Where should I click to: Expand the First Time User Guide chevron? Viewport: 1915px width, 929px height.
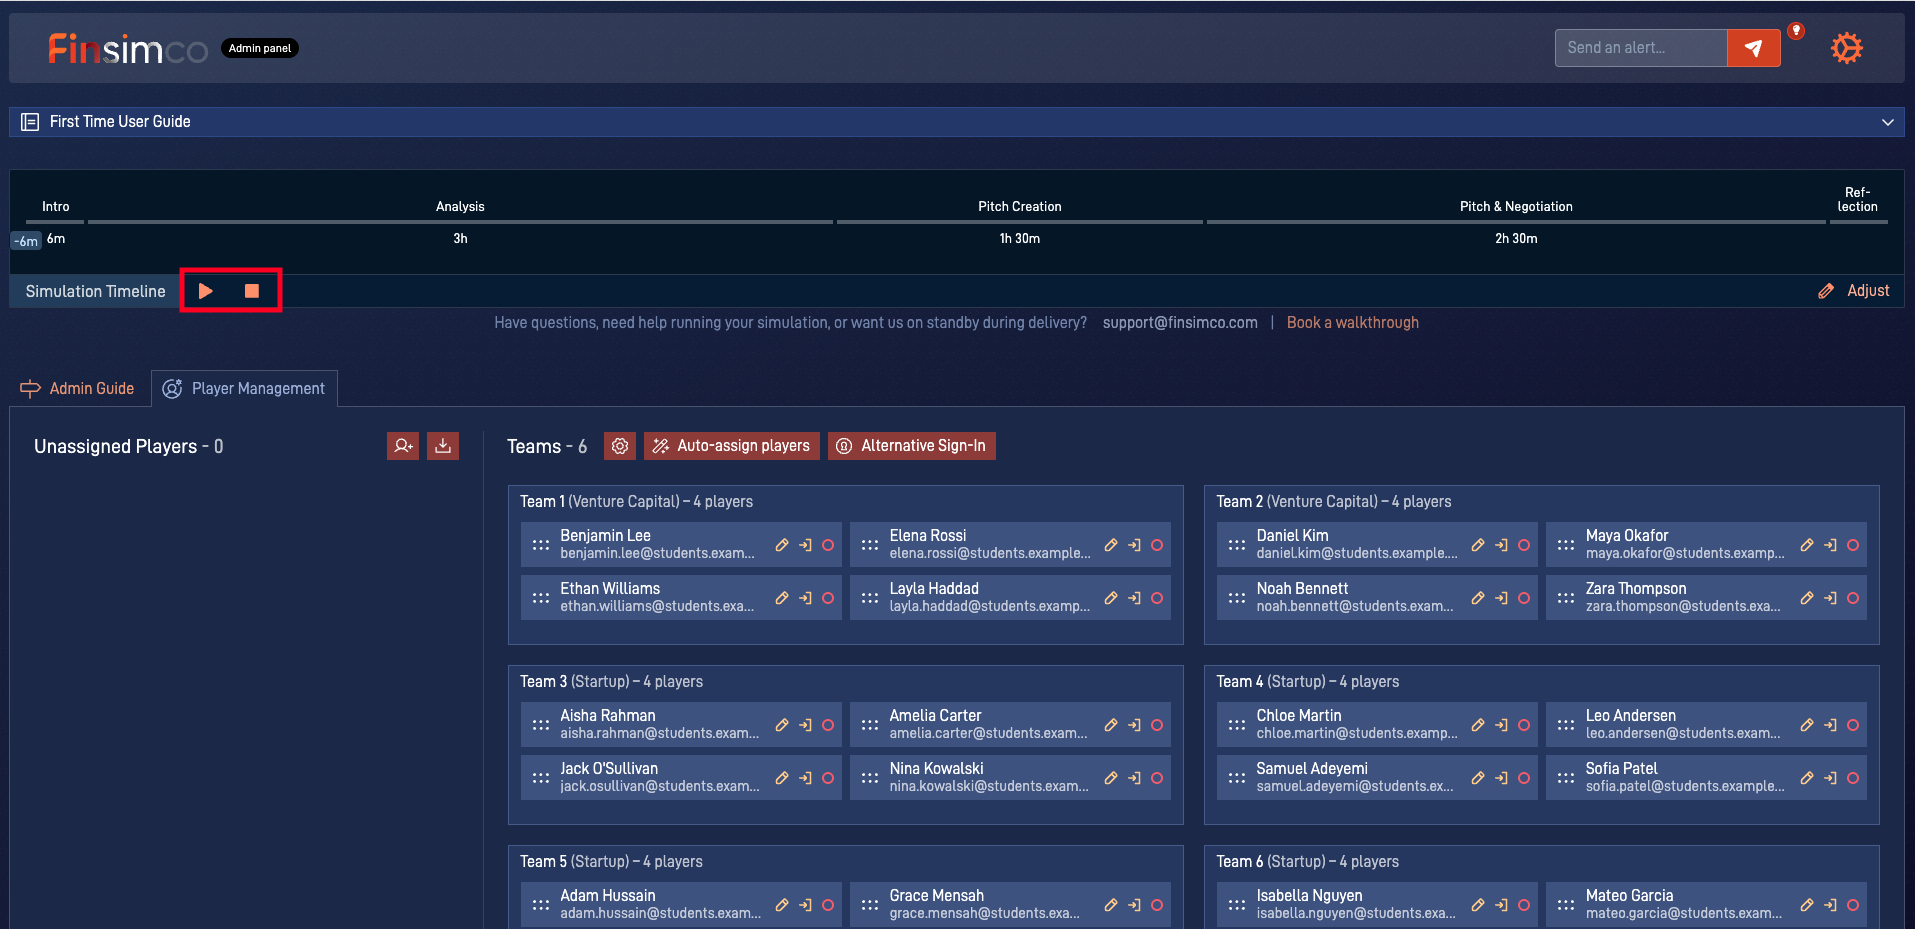point(1887,122)
